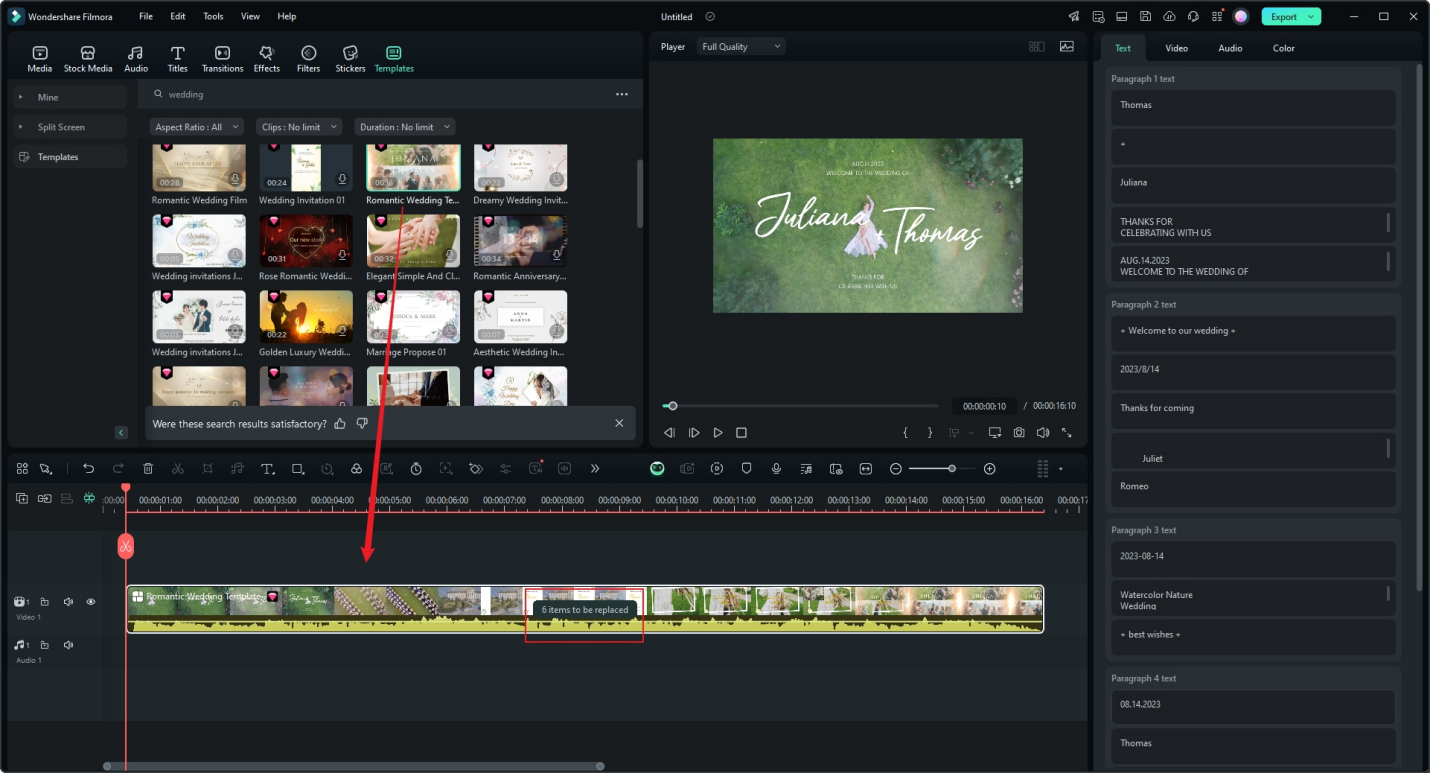Viewport: 1430px width, 773px height.
Task: Click the Delete trash can icon
Action: [148, 469]
